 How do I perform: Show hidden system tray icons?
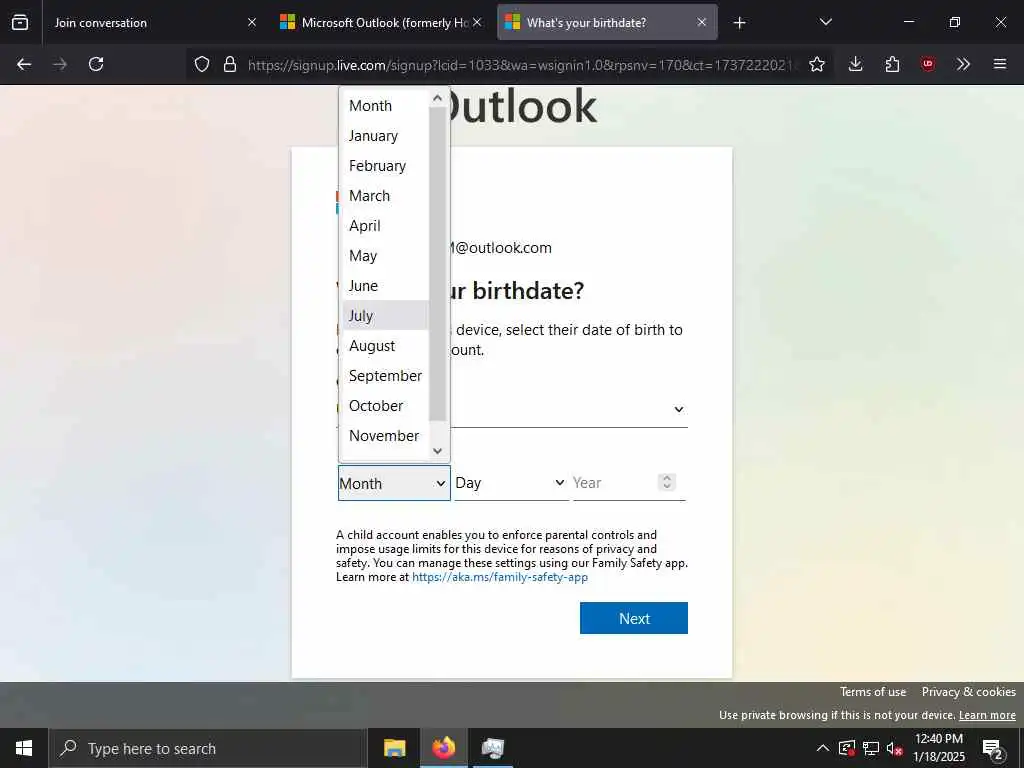pyautogui.click(x=823, y=748)
